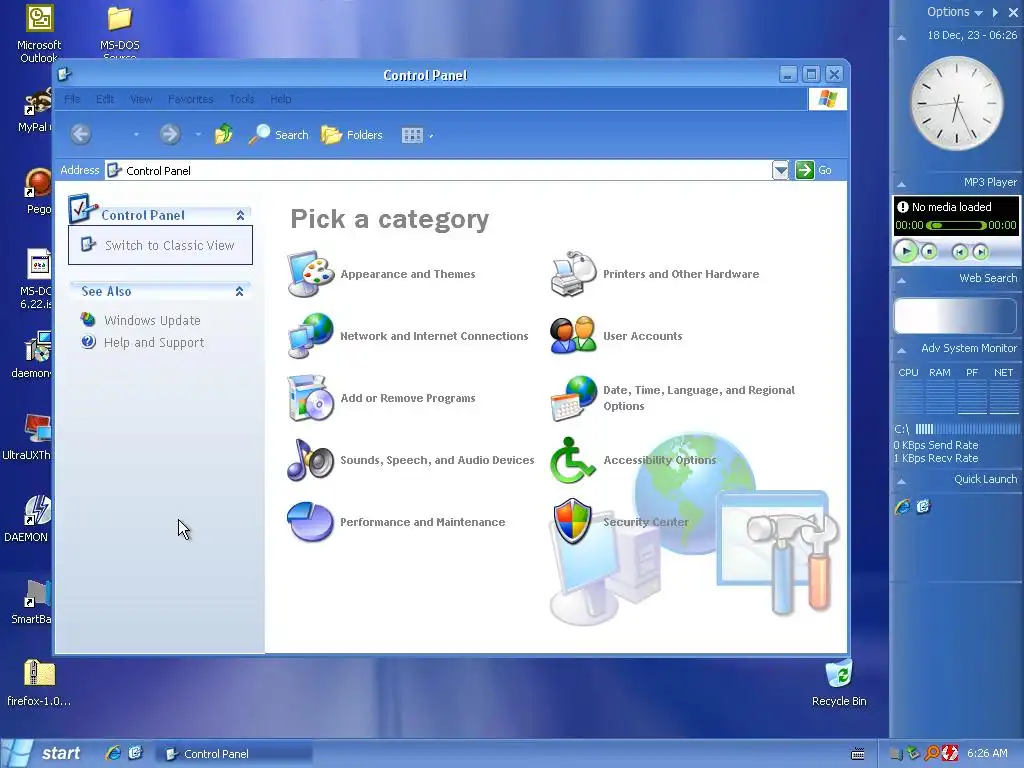Open the Network and Internet Connections icon
The height and width of the screenshot is (768, 1024).
tap(310, 336)
